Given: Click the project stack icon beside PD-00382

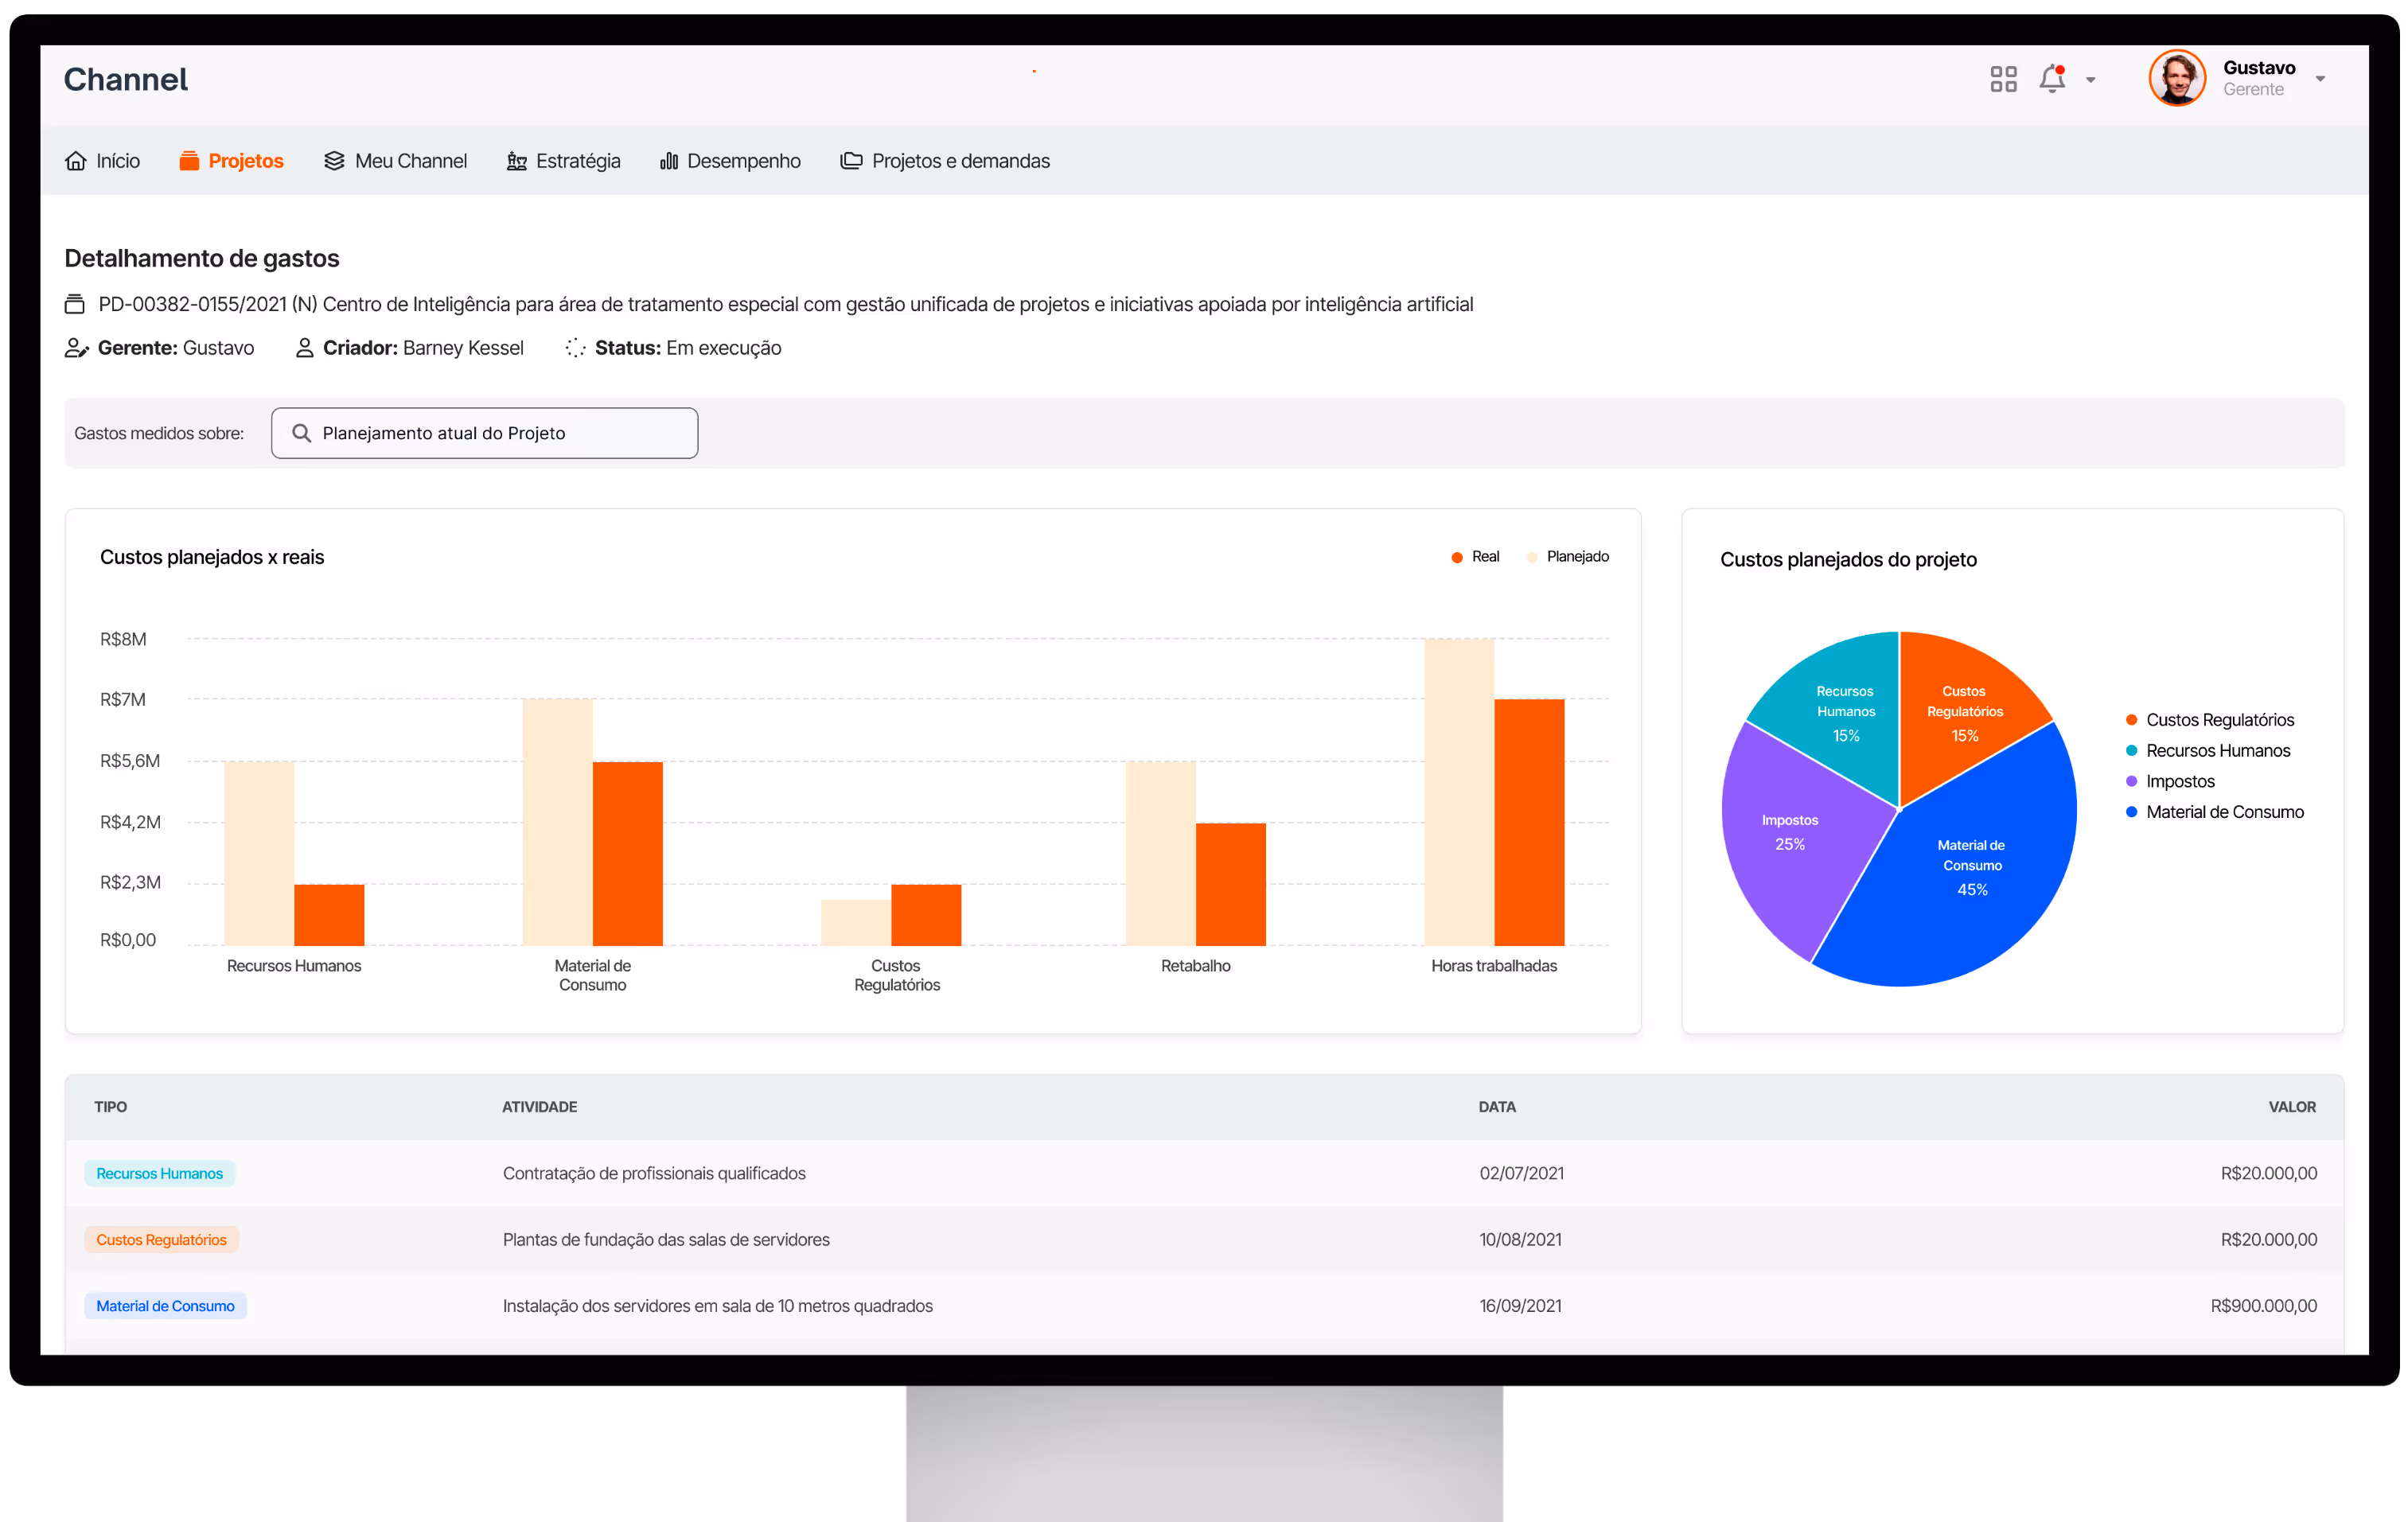Looking at the screenshot, I should [75, 304].
